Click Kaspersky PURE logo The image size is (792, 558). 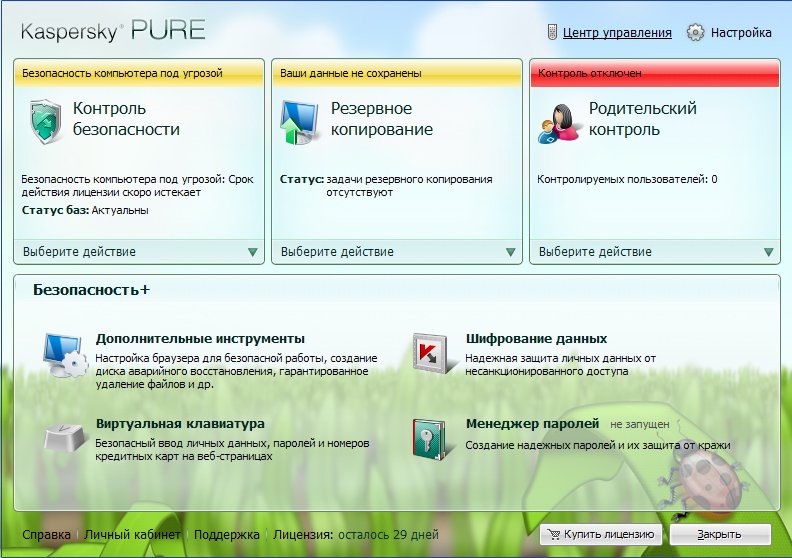[113, 31]
